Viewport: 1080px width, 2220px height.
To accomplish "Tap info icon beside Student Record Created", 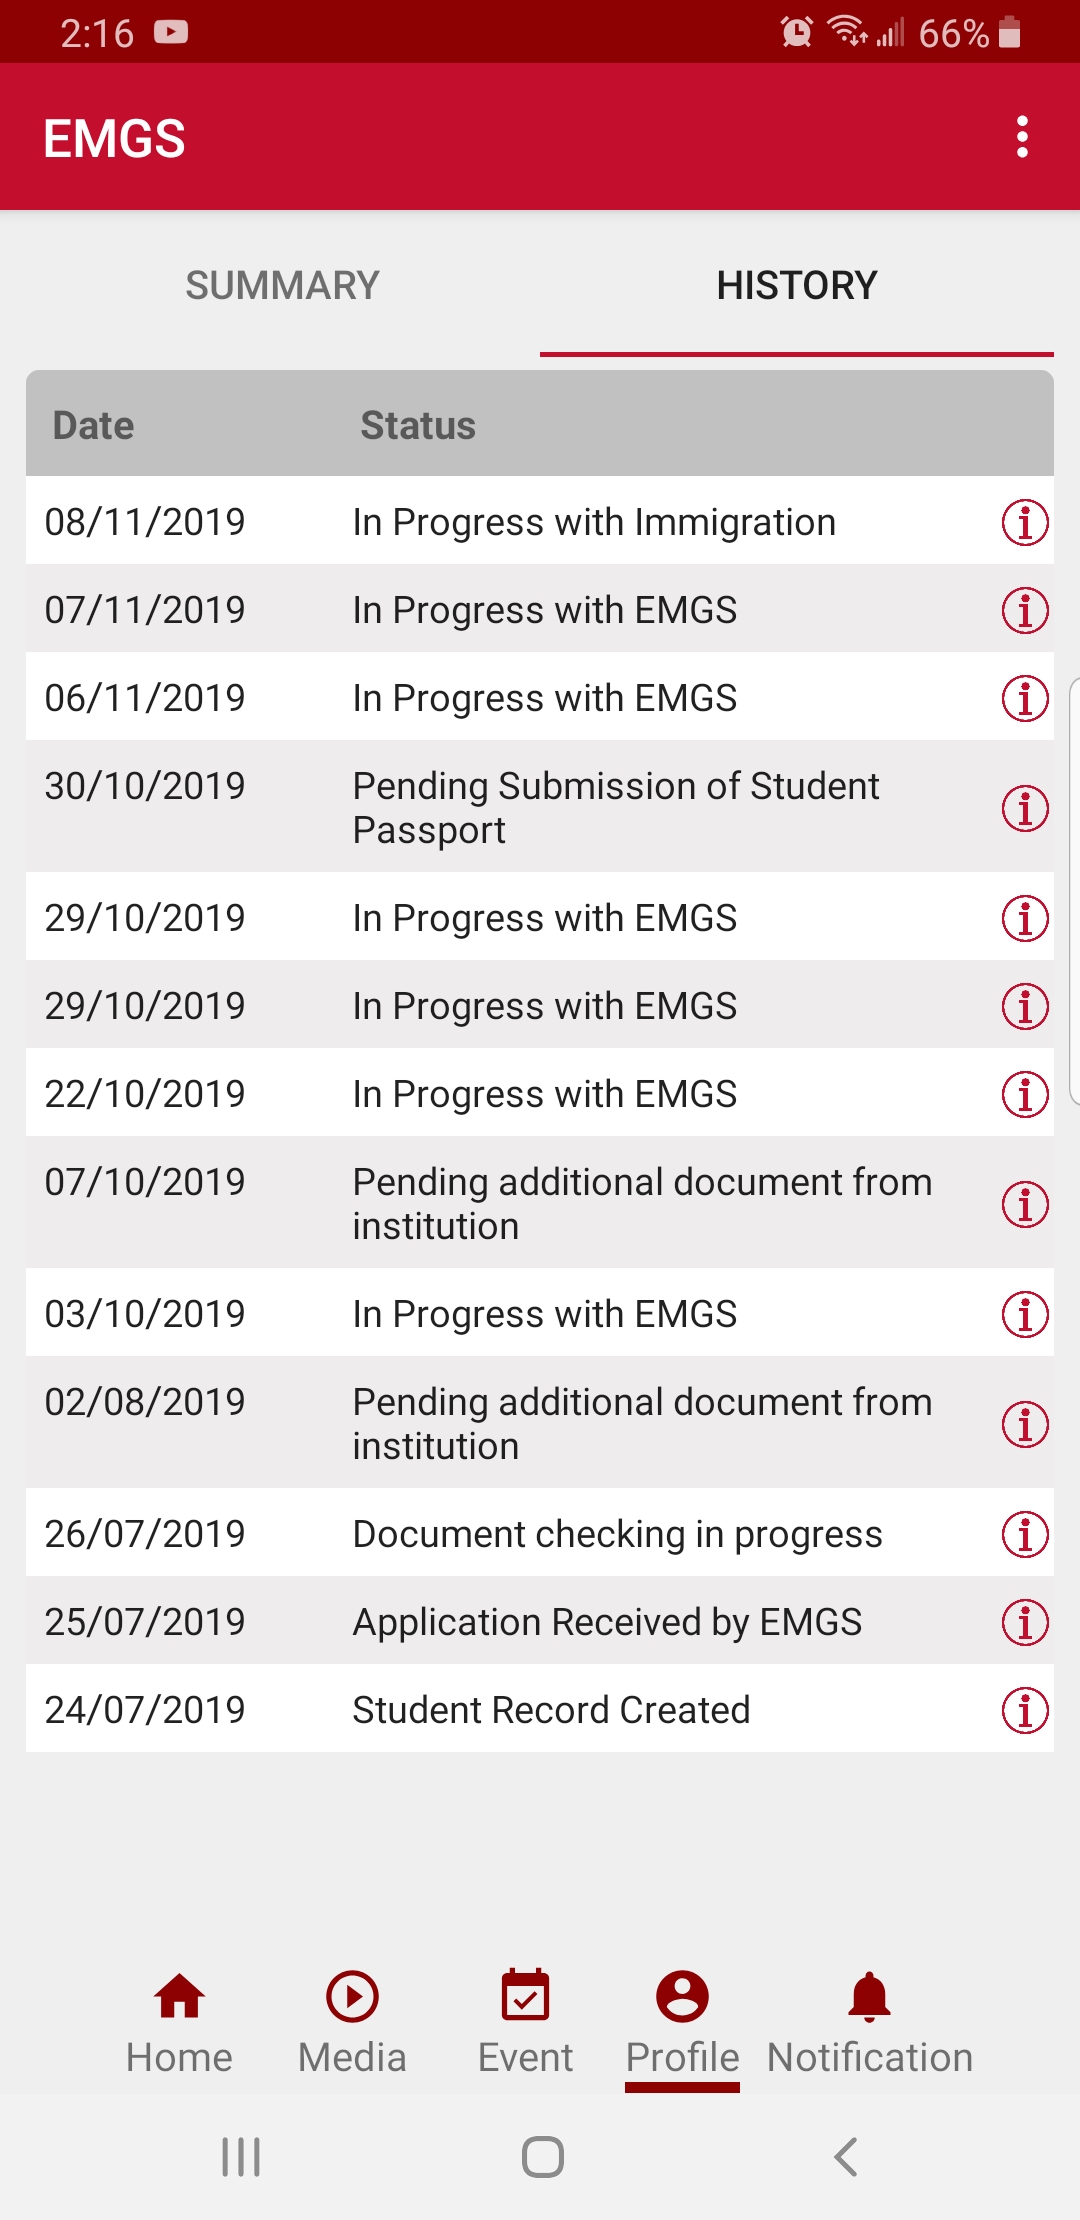I will (x=1025, y=1710).
